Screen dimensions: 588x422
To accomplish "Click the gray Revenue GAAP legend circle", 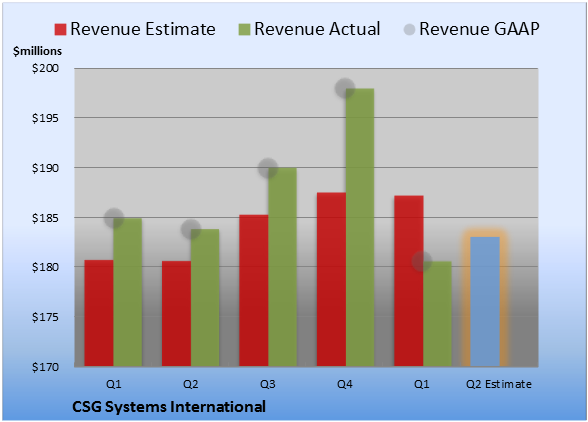I will point(409,30).
